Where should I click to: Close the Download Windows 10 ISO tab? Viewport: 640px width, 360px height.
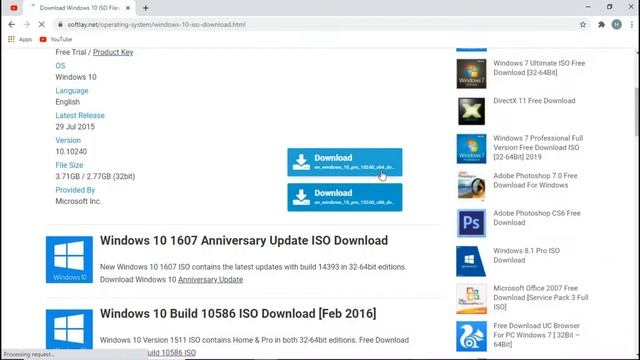[128, 8]
